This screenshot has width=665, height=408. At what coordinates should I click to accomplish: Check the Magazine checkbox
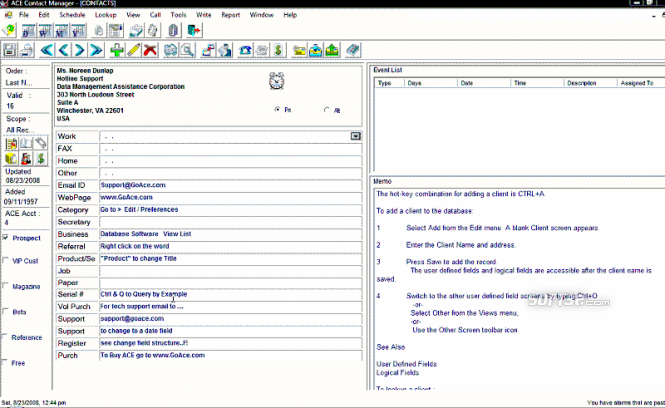[x=6, y=286]
